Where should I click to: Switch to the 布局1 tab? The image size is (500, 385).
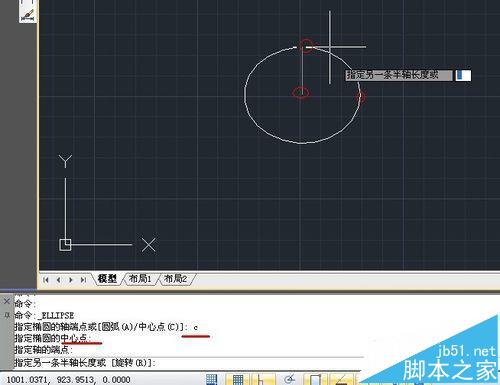tap(140, 279)
